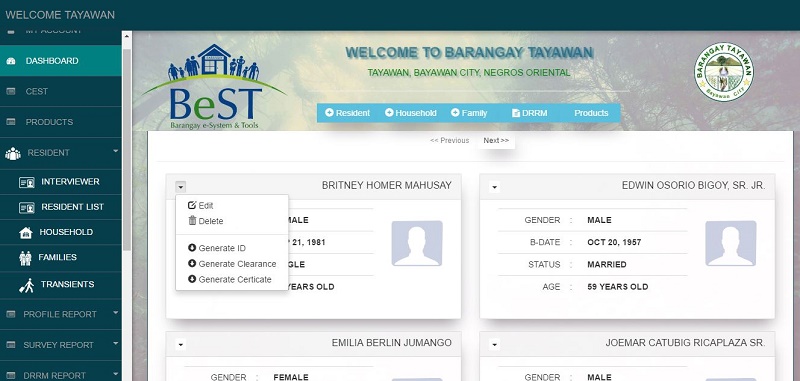Open dropdown on Emilia Berlin Jumango card
The width and height of the screenshot is (800, 381).
point(181,345)
